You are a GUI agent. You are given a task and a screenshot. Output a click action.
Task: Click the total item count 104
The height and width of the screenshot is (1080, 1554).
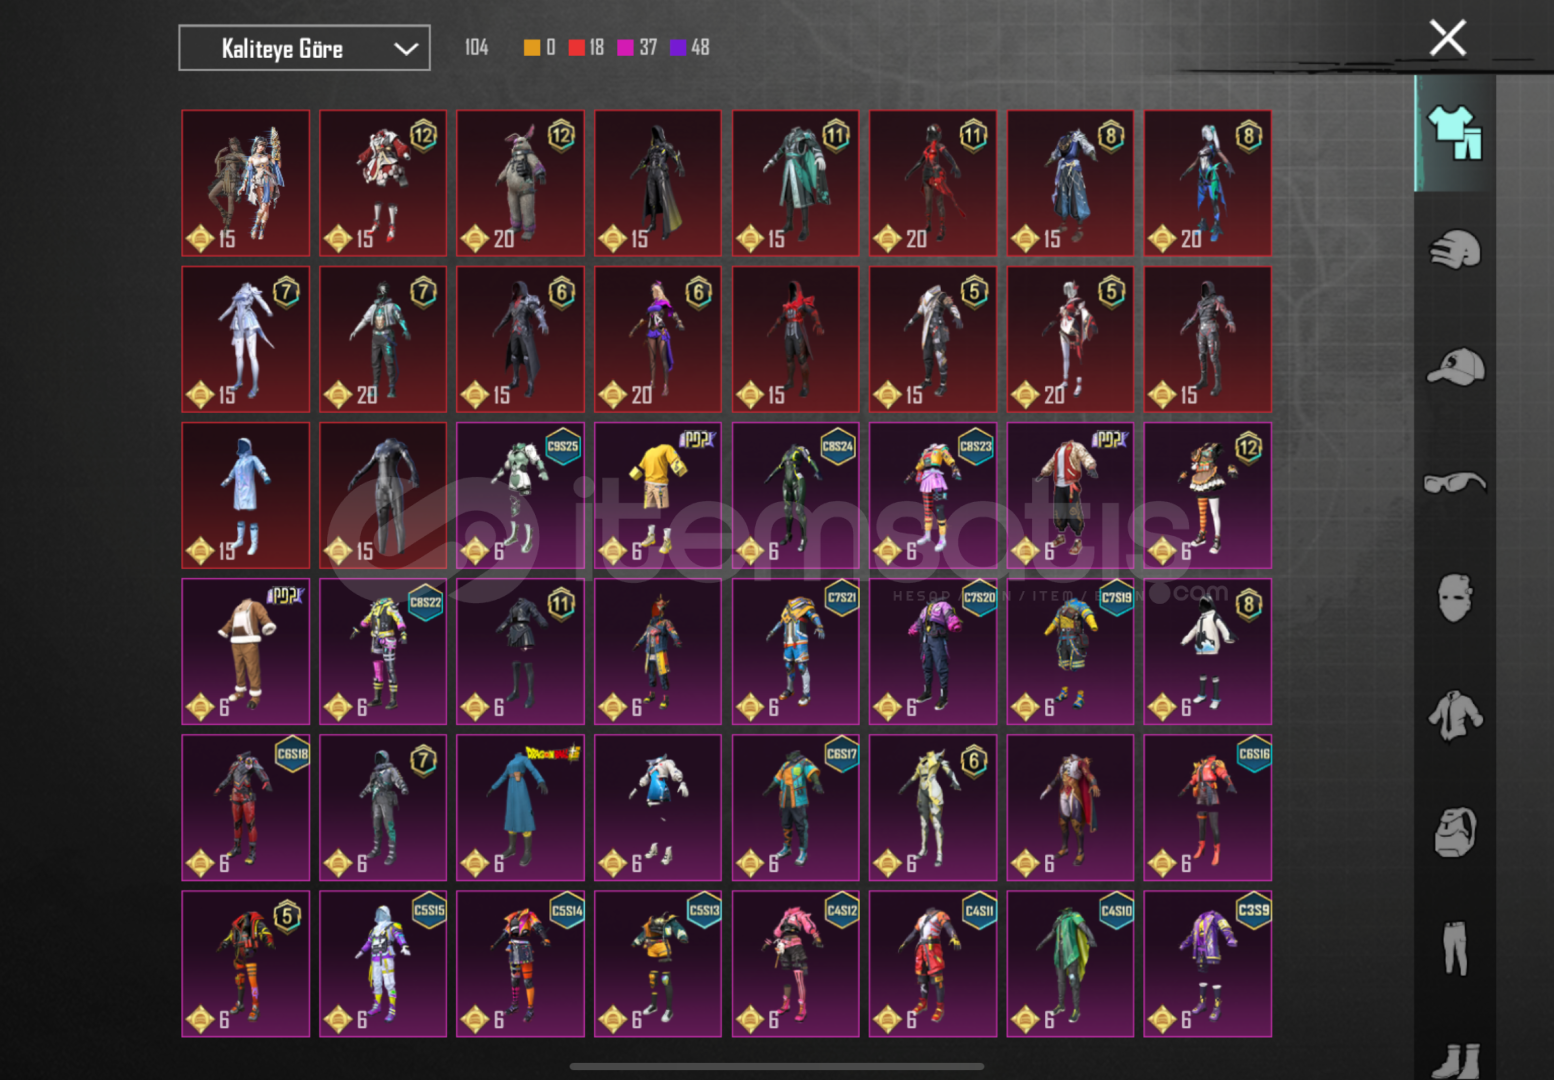click(476, 47)
